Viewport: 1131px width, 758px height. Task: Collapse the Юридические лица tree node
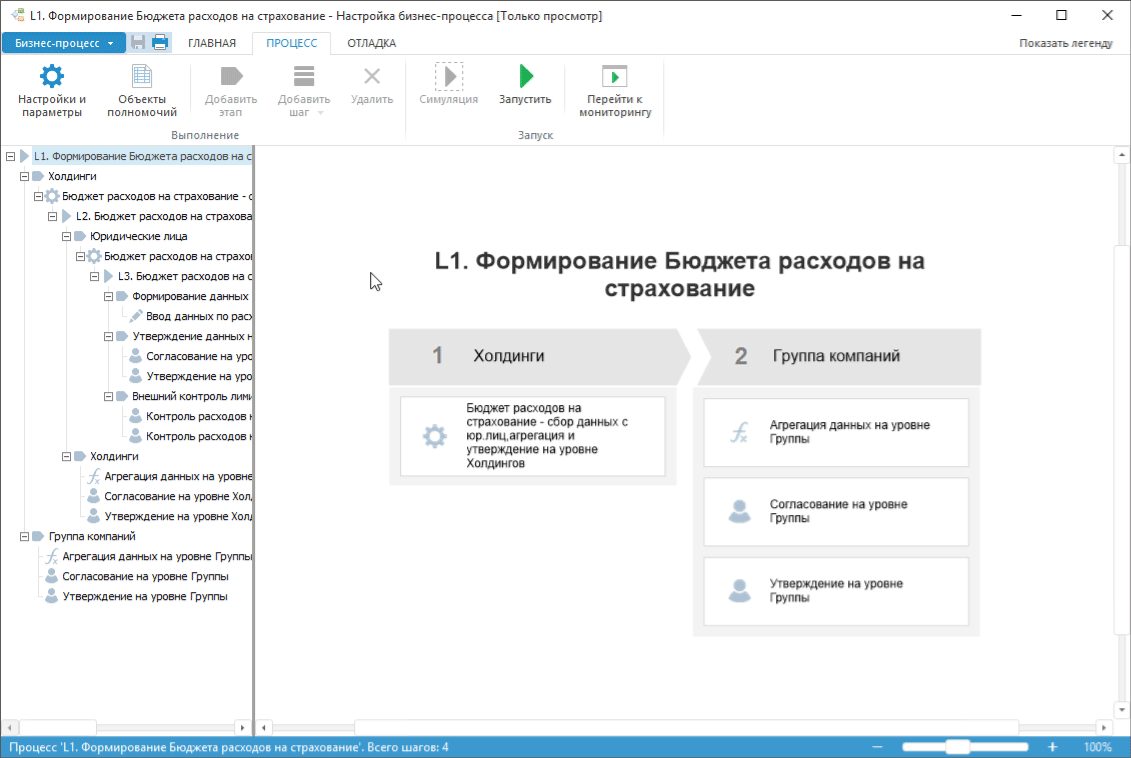(x=66, y=236)
